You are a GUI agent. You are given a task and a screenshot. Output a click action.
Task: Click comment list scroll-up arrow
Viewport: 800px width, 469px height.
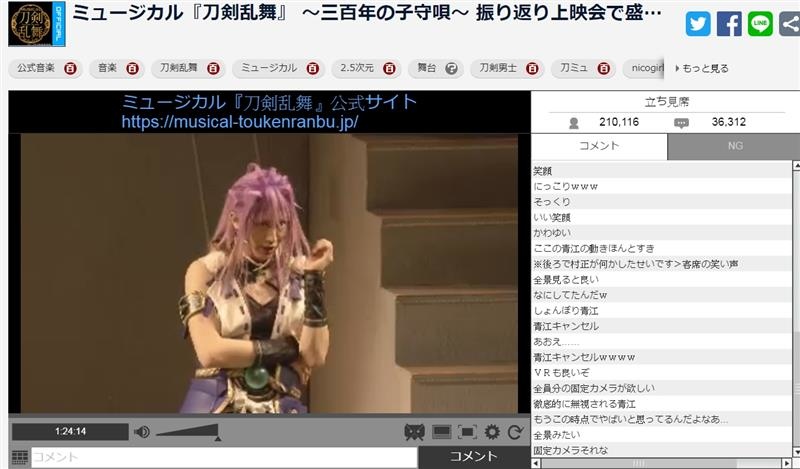click(x=796, y=165)
